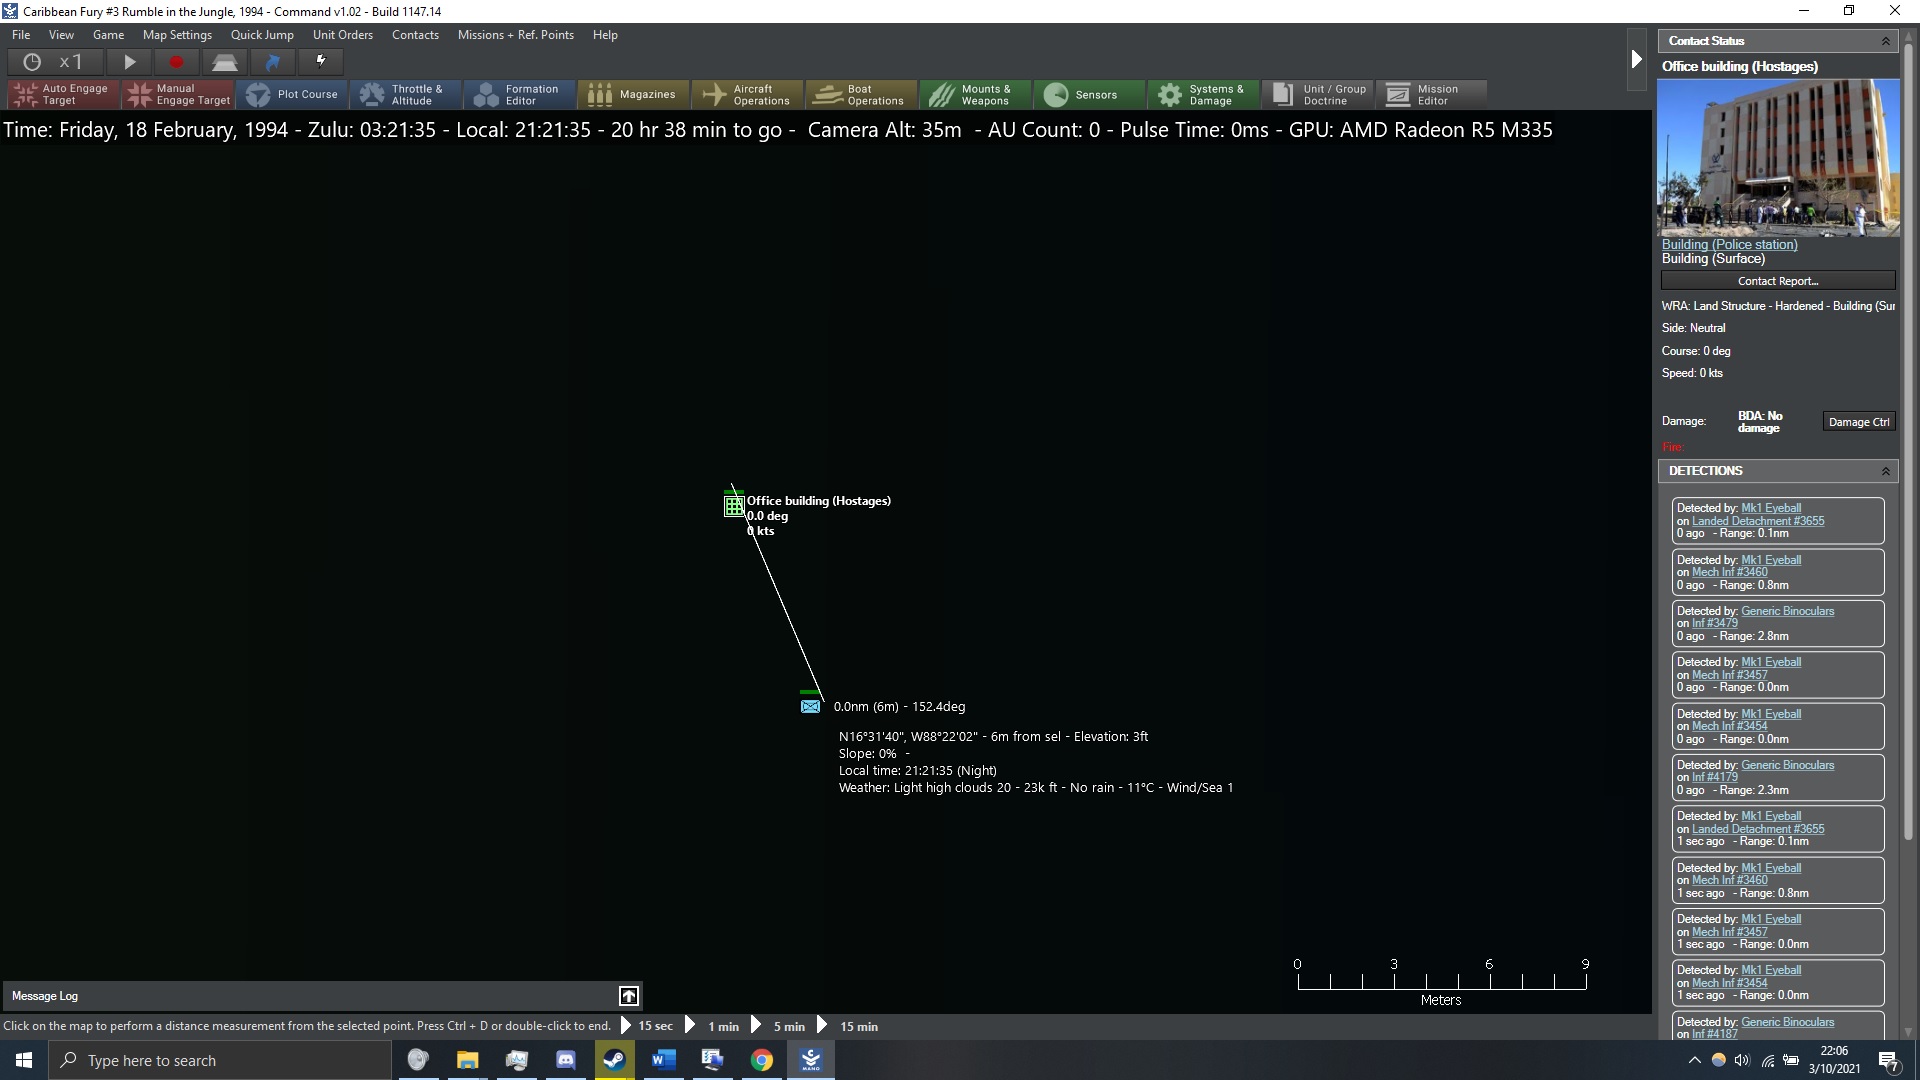Select the Auto Engage Target tool
This screenshot has height=1080, width=1920.
coord(60,94)
